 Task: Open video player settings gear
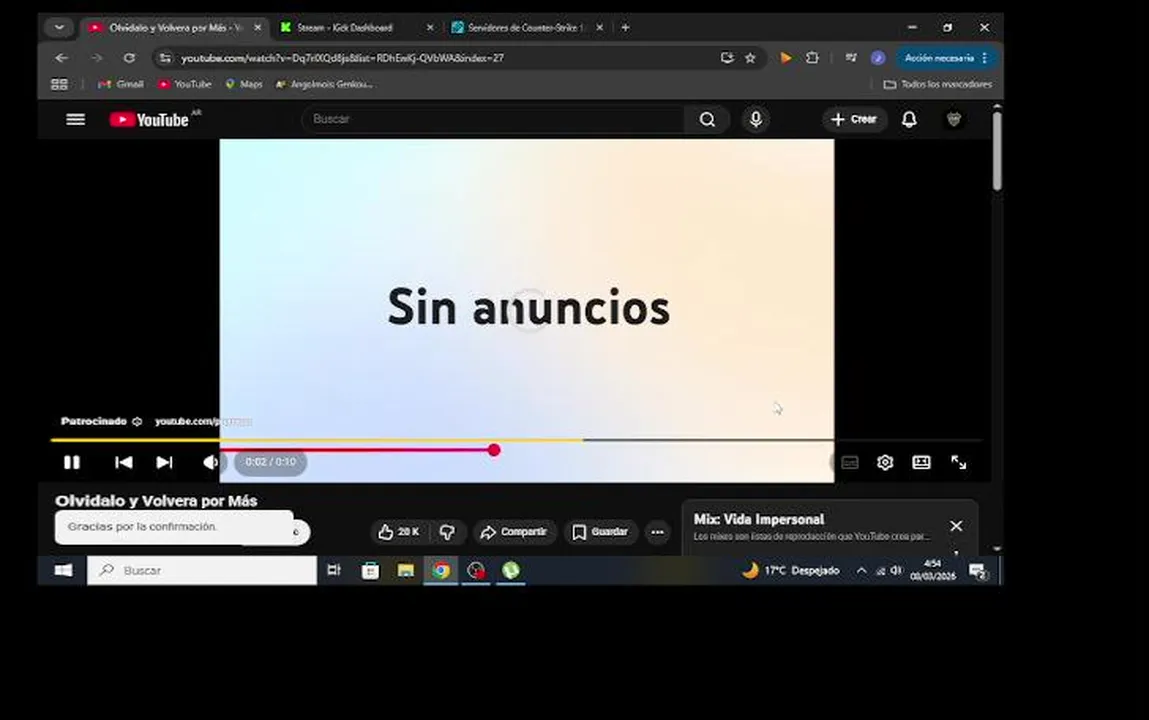[885, 462]
